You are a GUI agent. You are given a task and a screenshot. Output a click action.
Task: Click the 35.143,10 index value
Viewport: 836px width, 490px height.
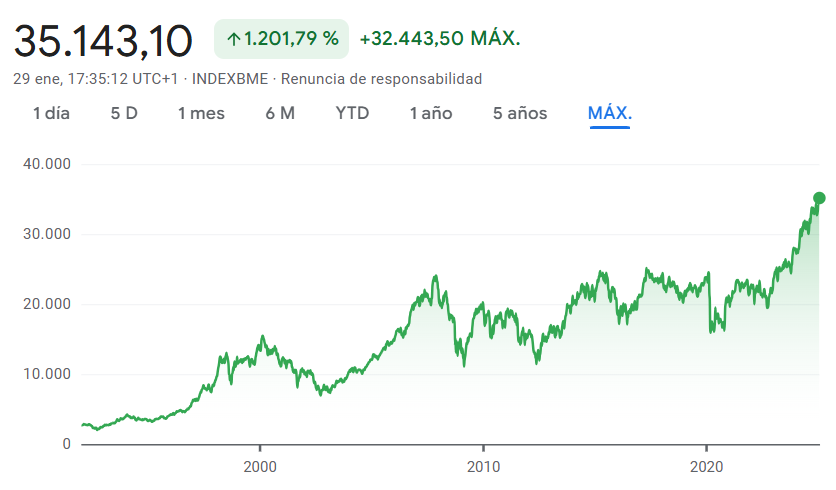click(103, 41)
